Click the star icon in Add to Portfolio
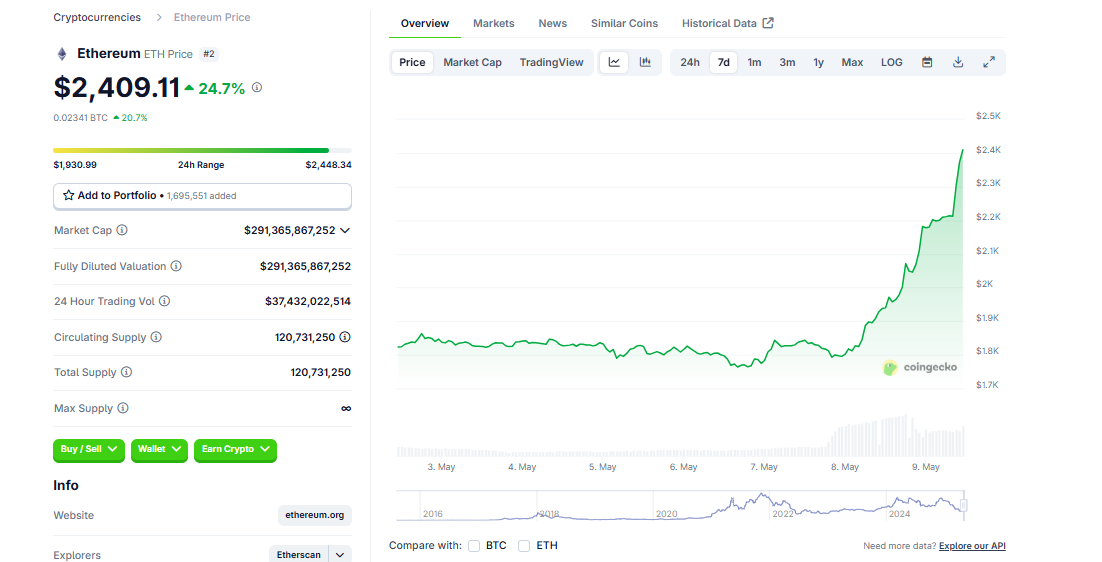Screen dimensions: 1102x562 click(68, 195)
